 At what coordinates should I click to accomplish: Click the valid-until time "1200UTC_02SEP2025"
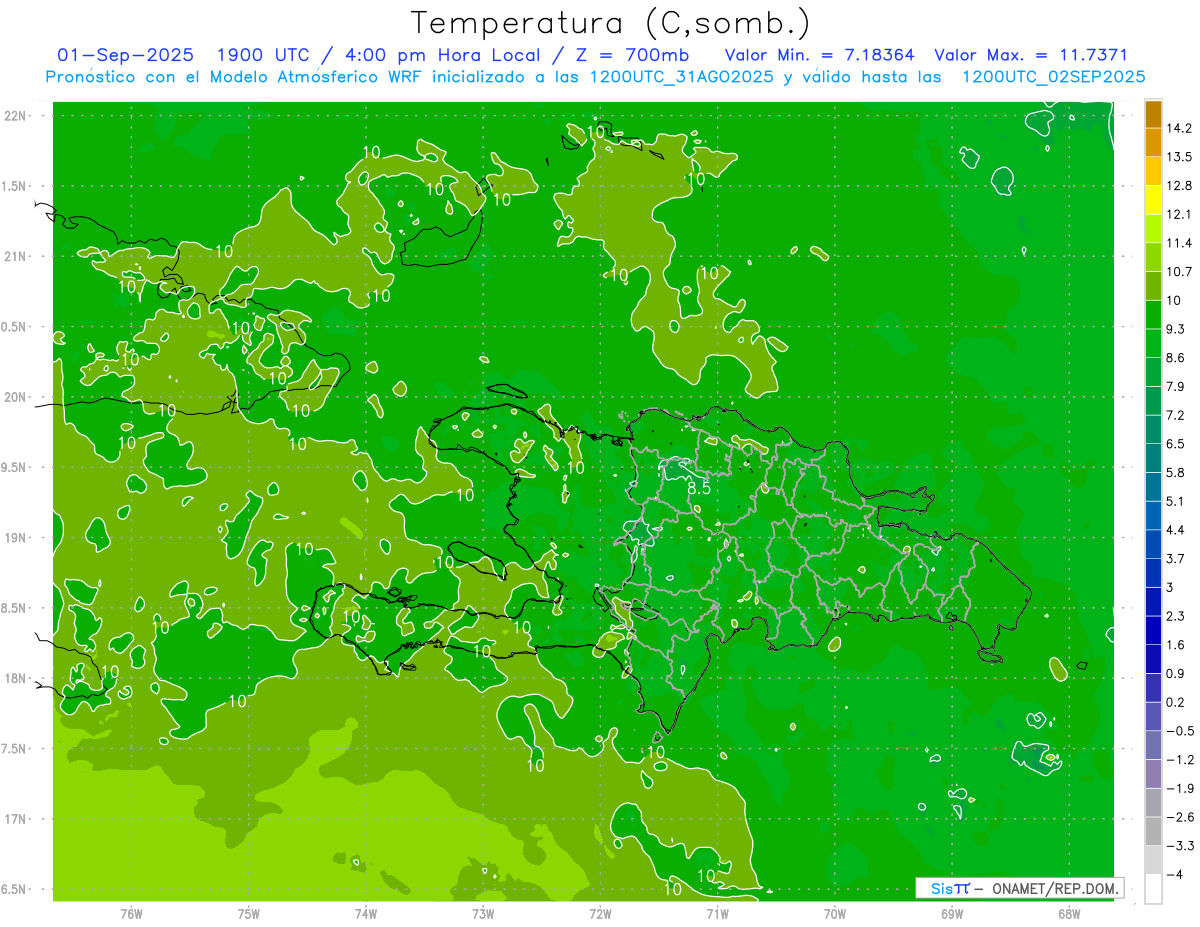(1053, 77)
